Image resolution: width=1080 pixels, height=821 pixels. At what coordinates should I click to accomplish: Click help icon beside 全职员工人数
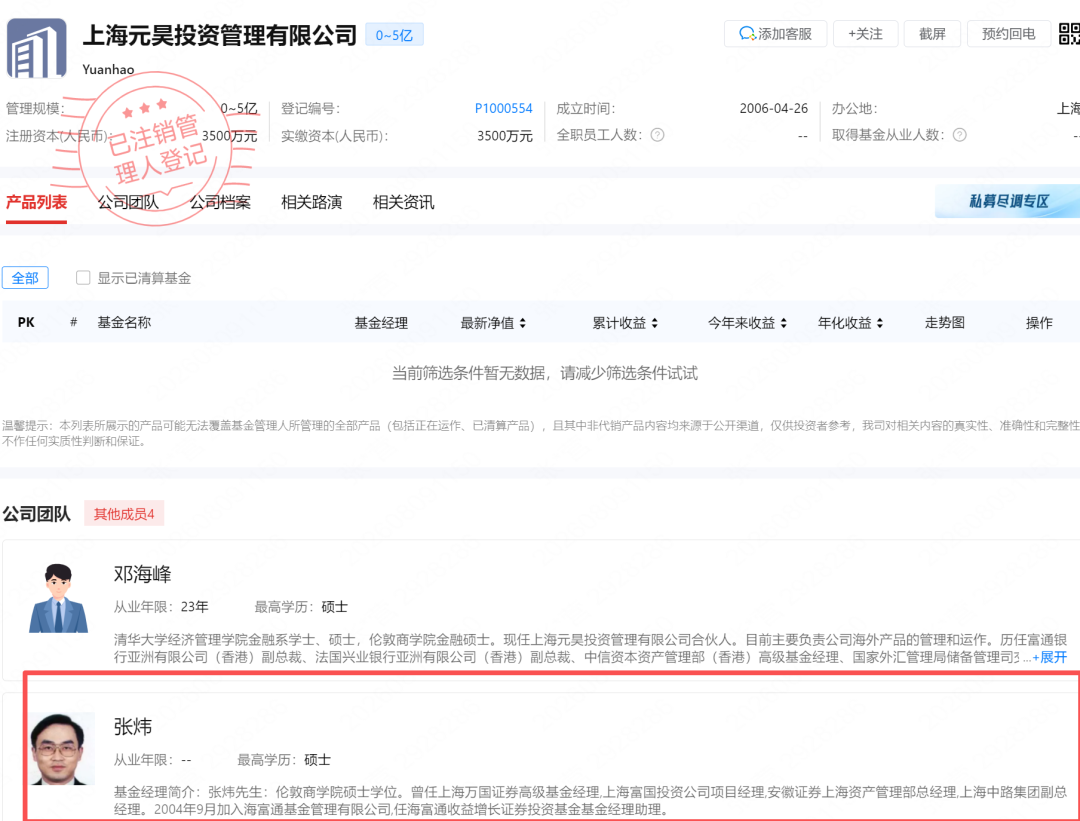(x=658, y=135)
